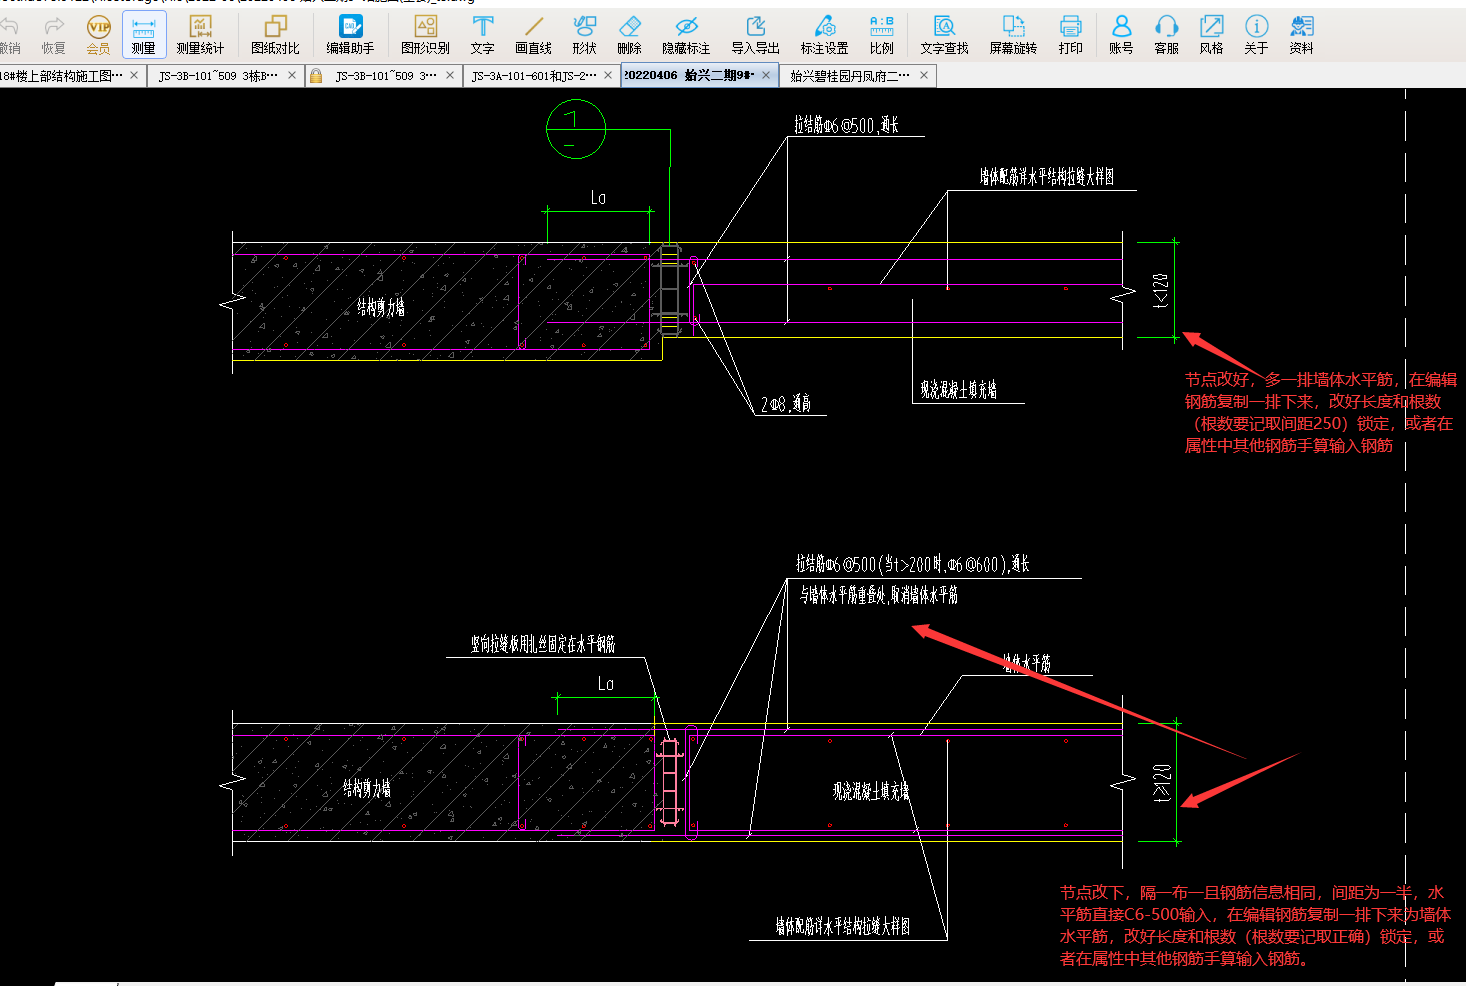Toggle 隐藏标注 hide annotations

coord(686,35)
